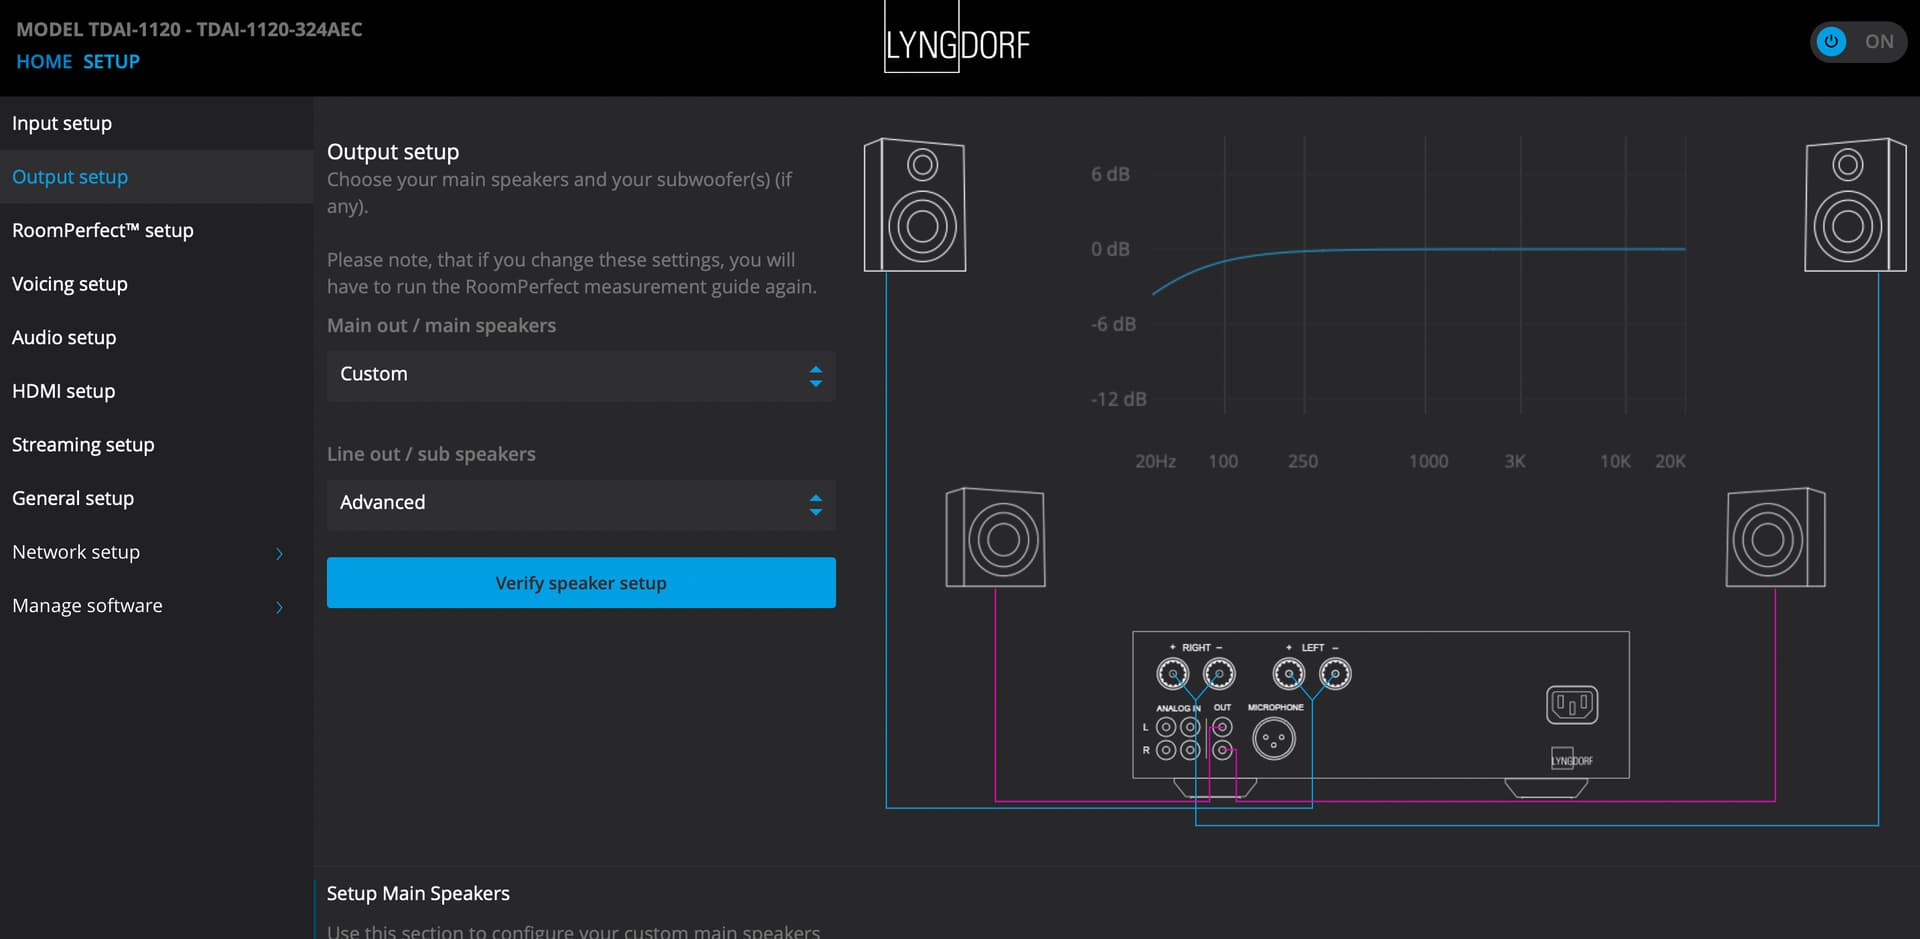Open Audio setup menu item
Viewport: 1920px width, 939px height.
pos(156,338)
